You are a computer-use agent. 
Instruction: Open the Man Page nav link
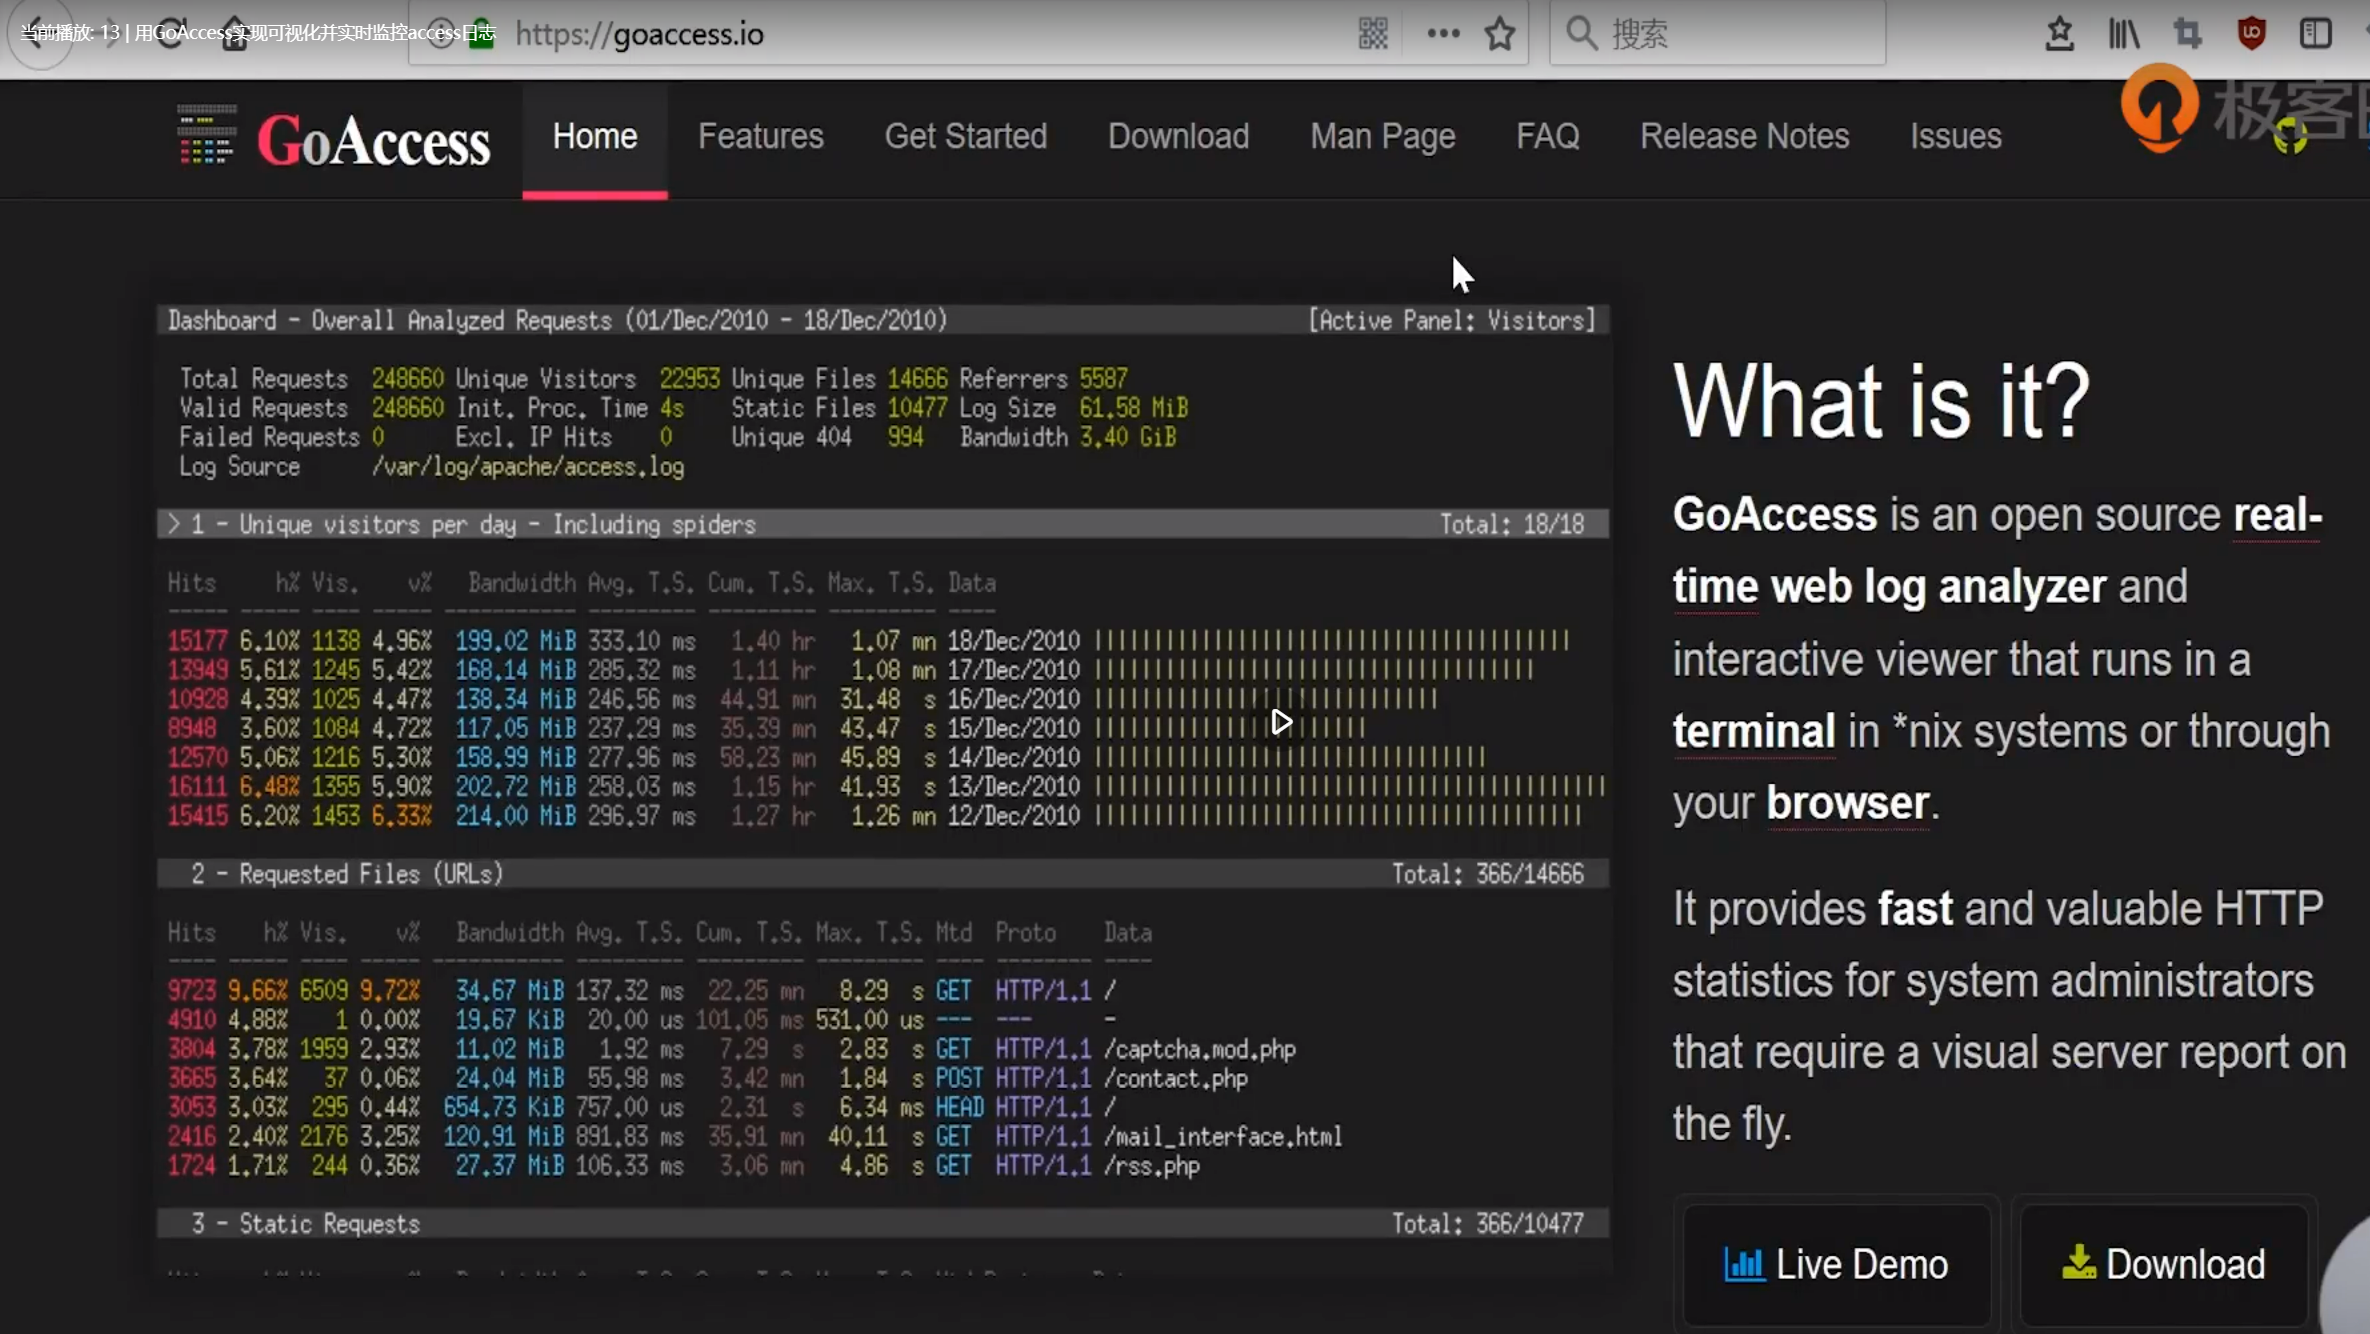point(1383,136)
